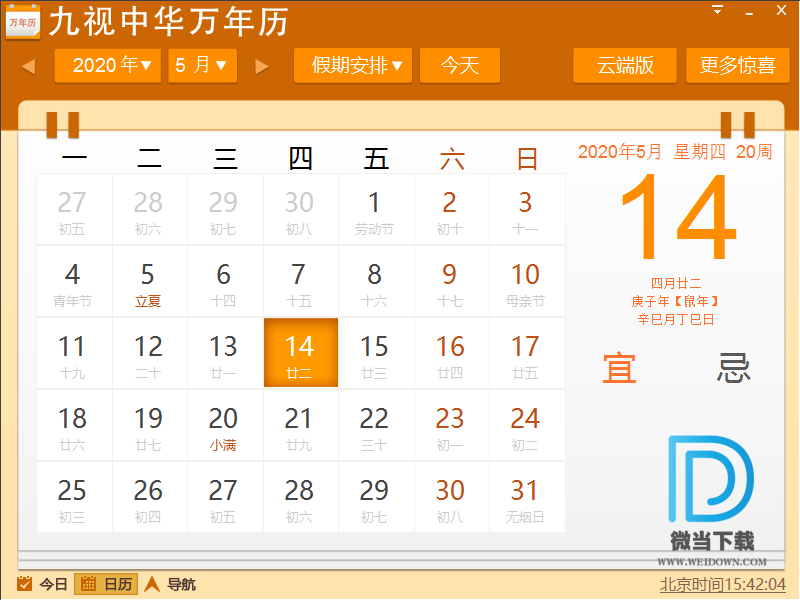
Task: Select April 27 初五 in first row
Action: point(74,210)
